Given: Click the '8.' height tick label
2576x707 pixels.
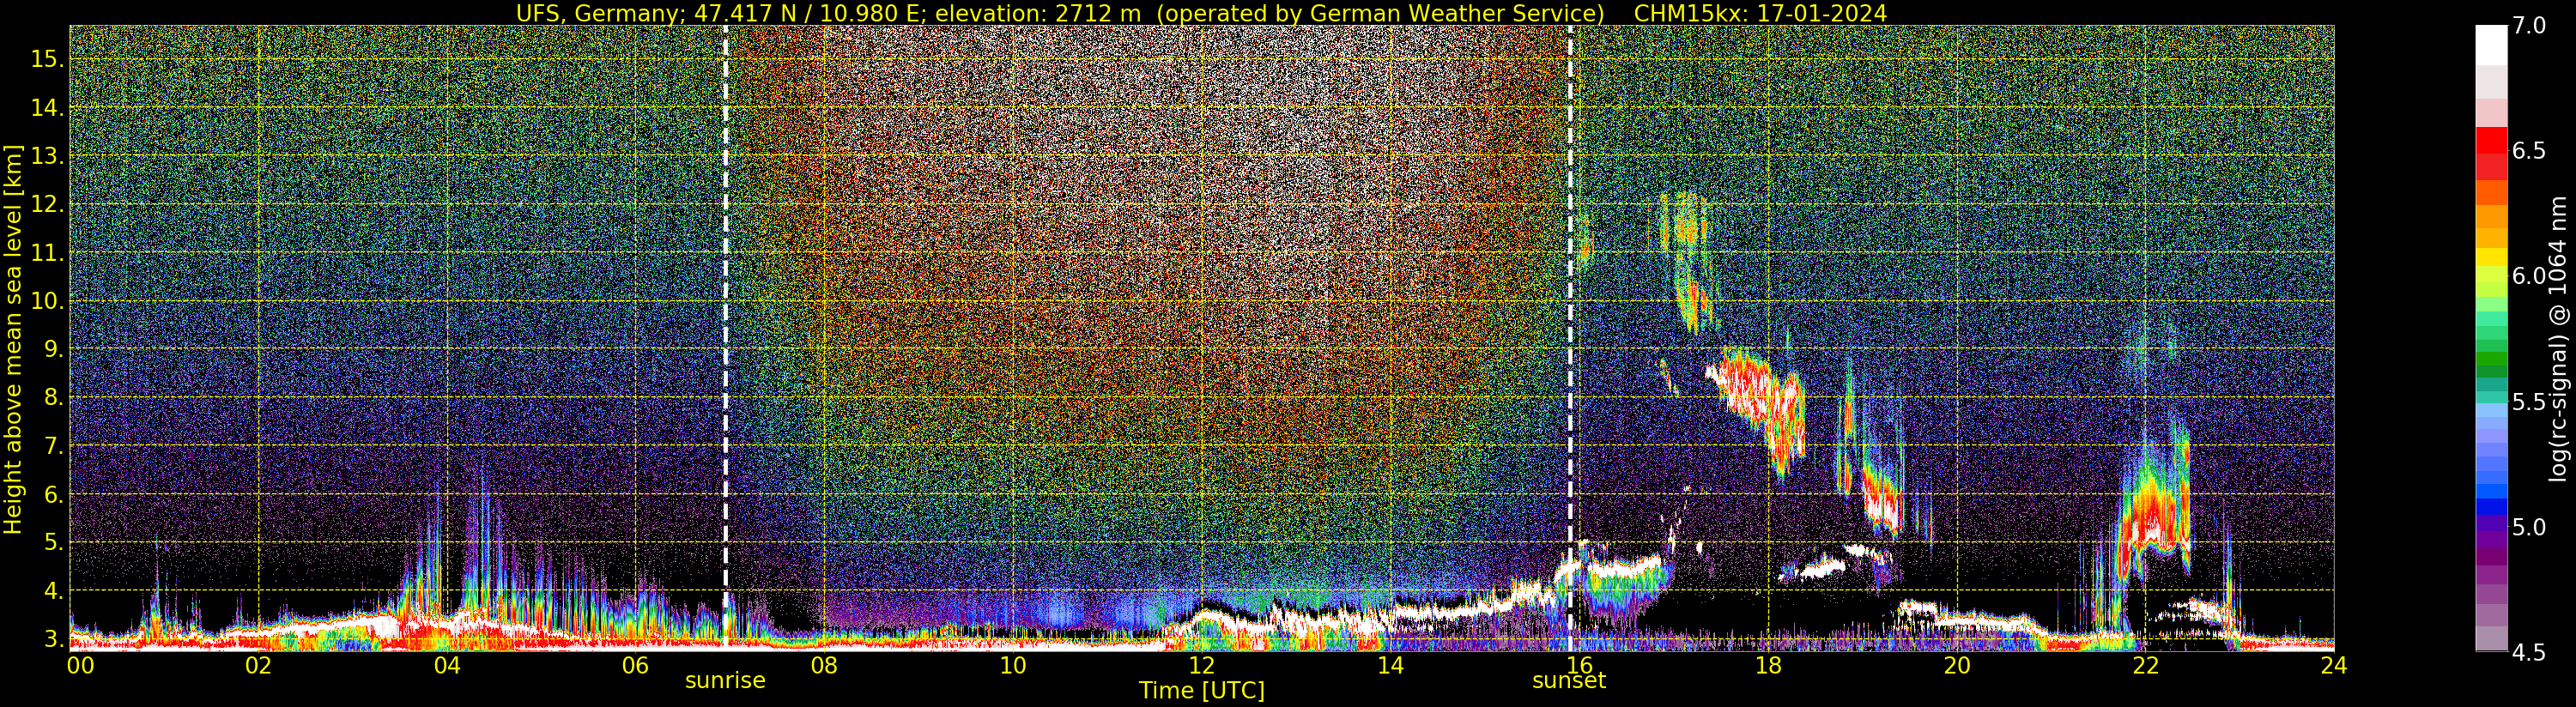Looking at the screenshot, I should 53,397.
